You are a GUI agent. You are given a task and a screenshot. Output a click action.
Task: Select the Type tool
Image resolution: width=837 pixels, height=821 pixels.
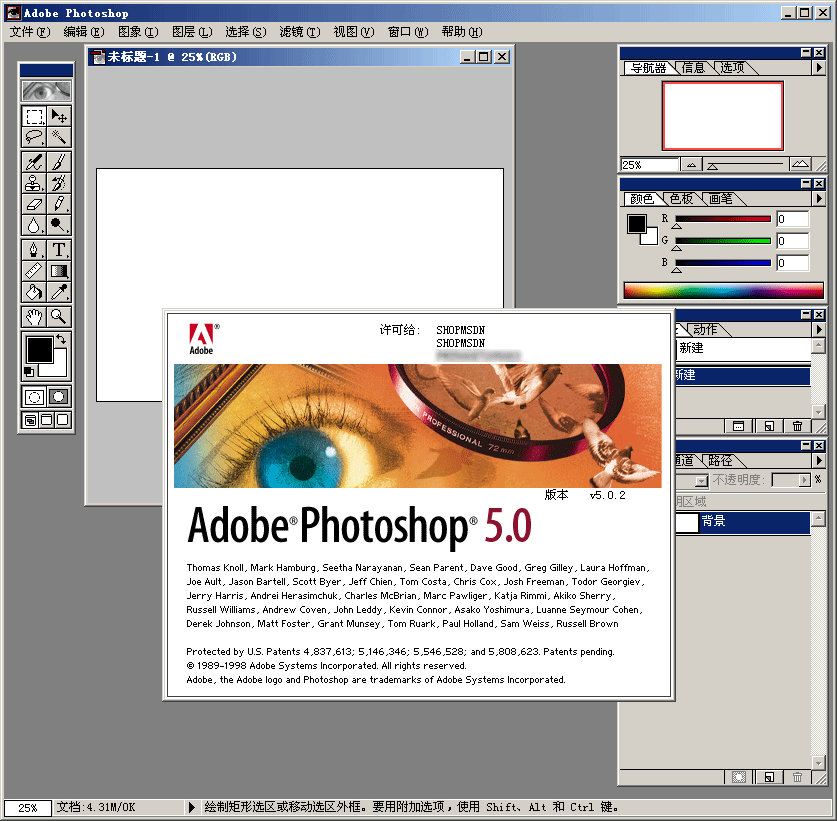tap(59, 250)
